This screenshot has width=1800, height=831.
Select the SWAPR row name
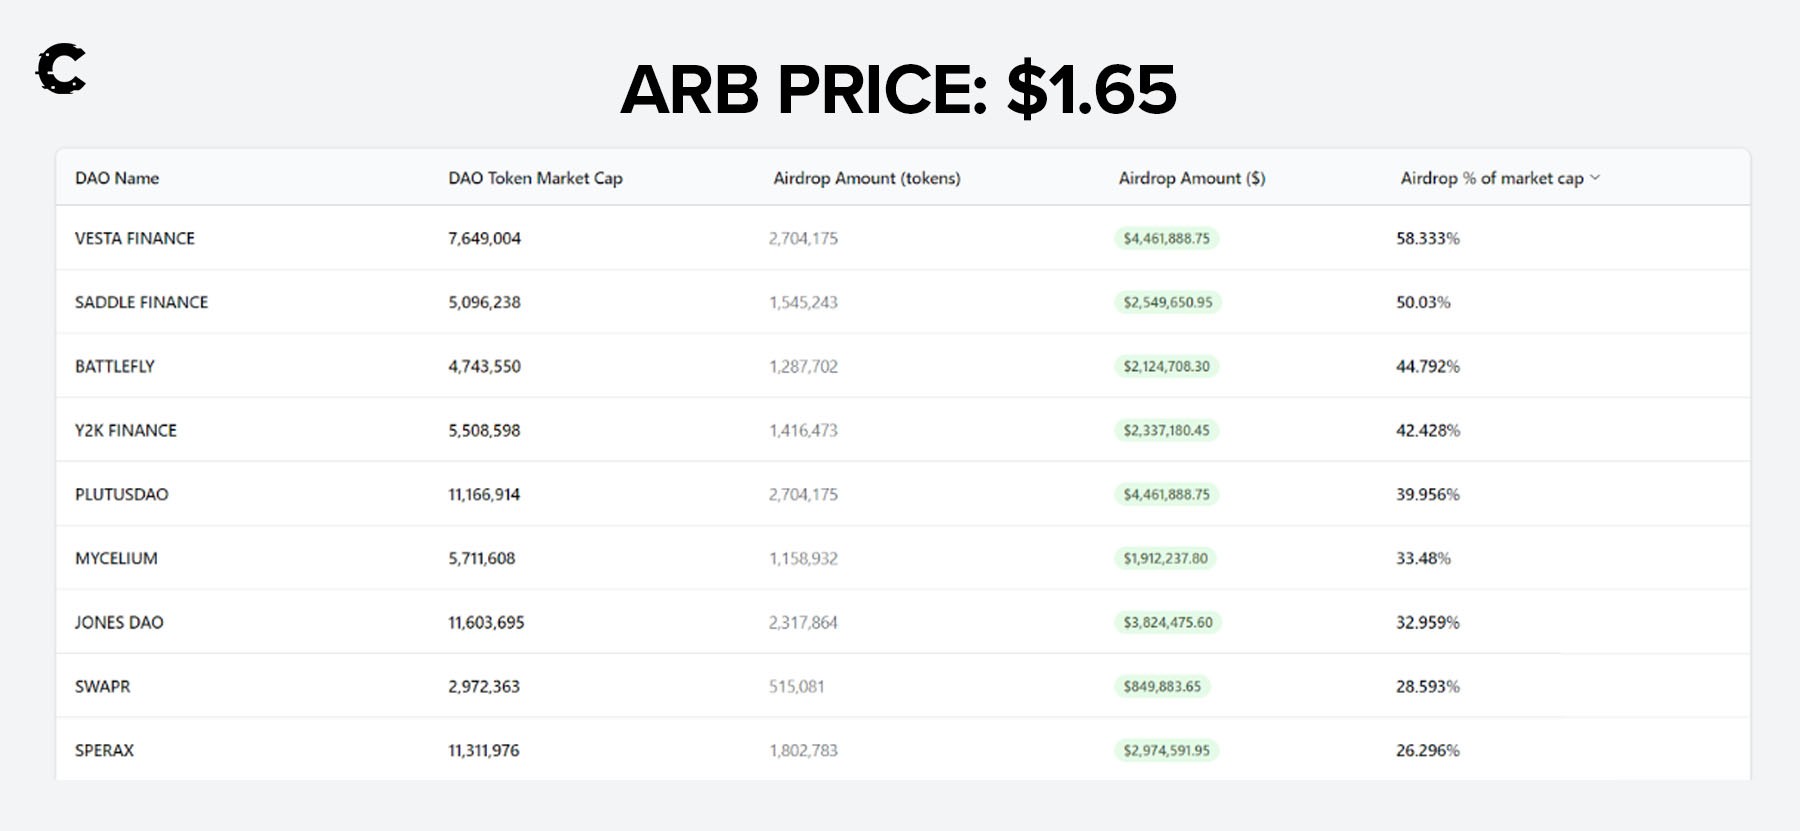point(103,686)
